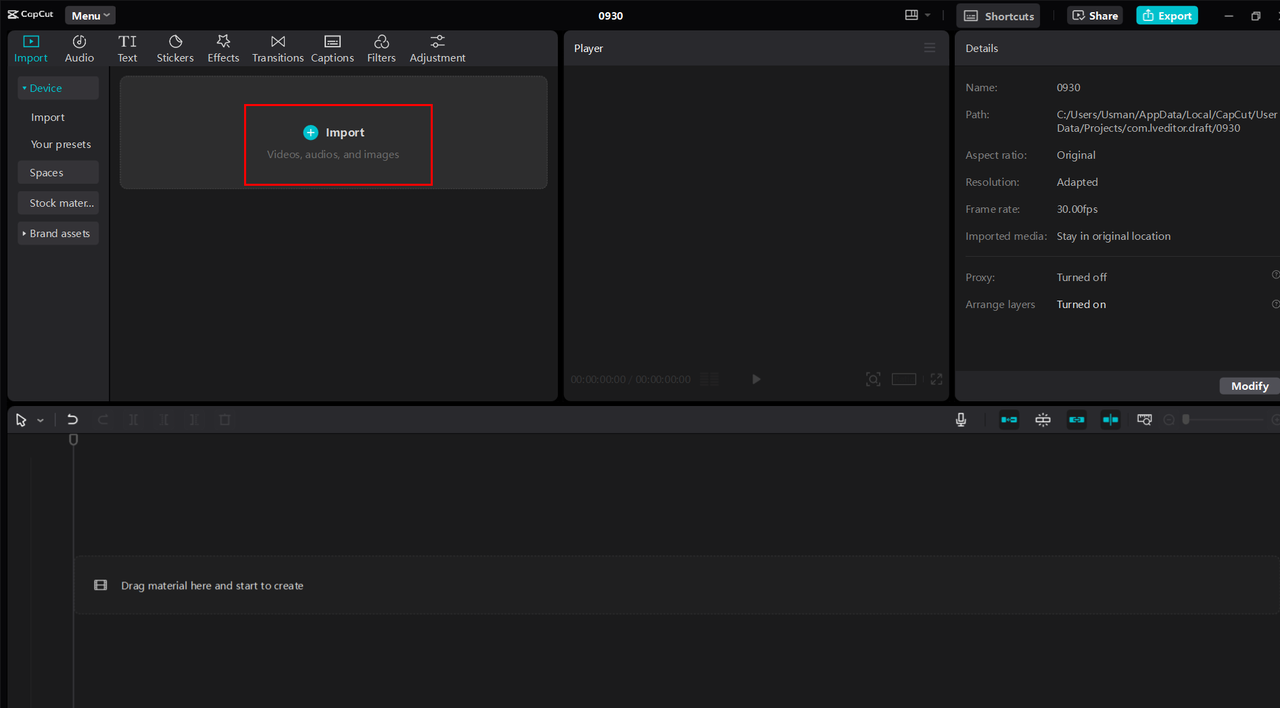
Task: Open Your presets in sidebar
Action: (60, 144)
